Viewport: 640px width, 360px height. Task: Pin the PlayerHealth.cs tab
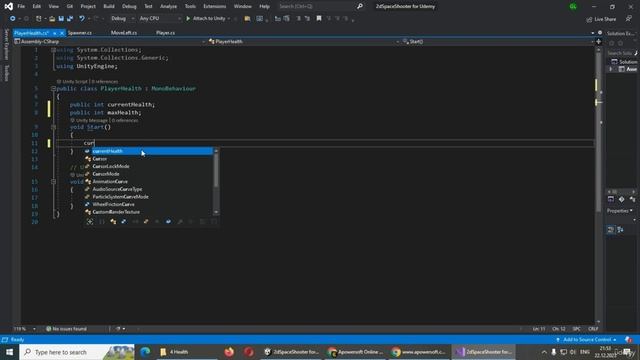54,33
